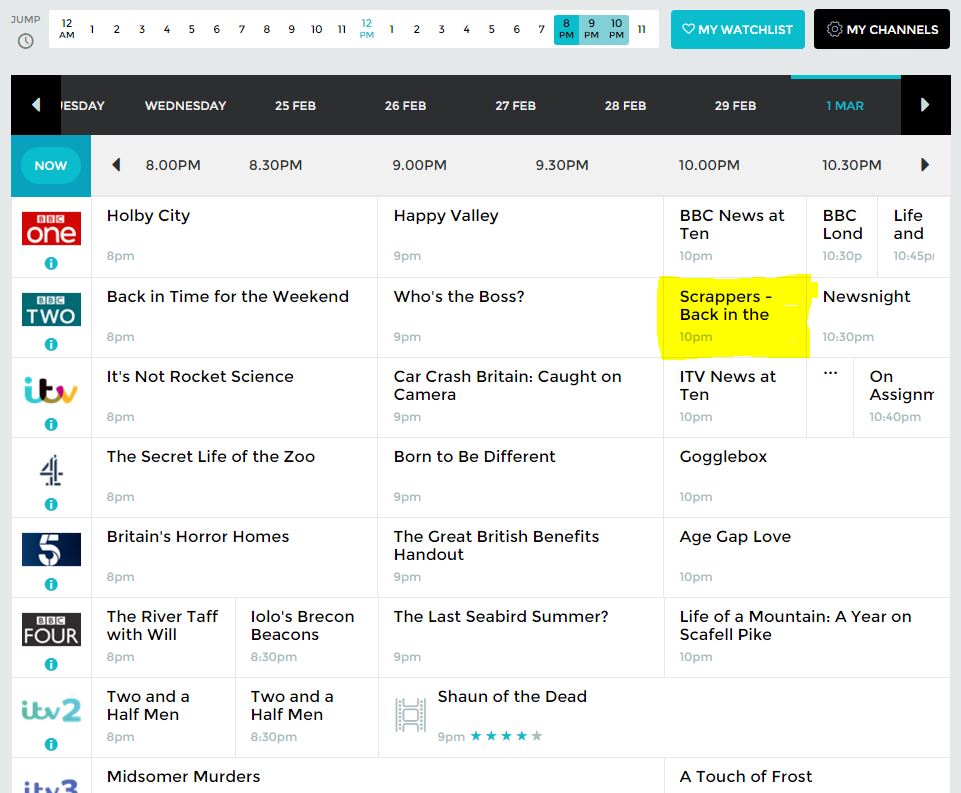961x793 pixels.
Task: Open info icon under BBC Four logo
Action: 51,664
